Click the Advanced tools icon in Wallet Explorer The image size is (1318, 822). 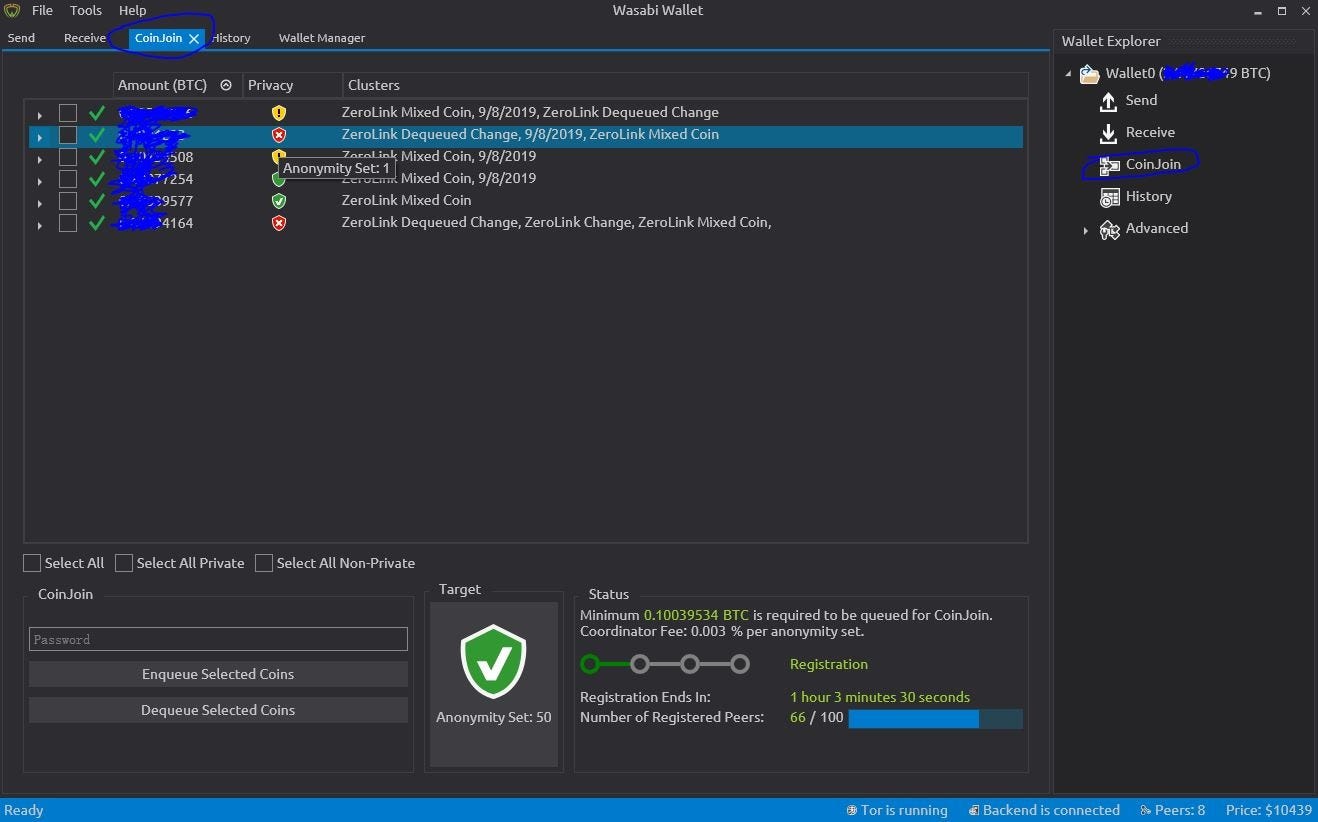click(x=1109, y=229)
